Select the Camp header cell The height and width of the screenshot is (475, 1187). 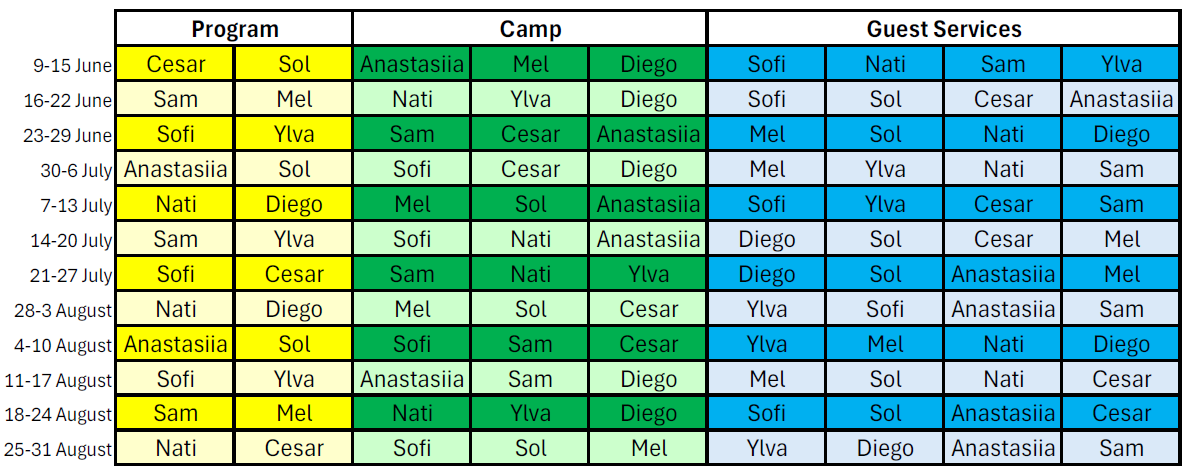point(530,29)
